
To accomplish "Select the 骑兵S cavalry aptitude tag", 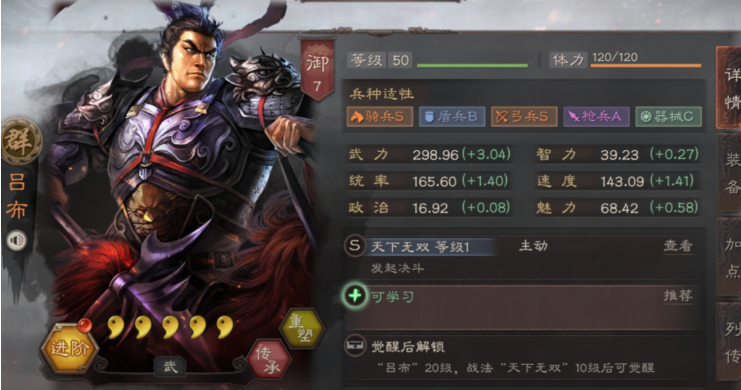I will click(x=379, y=116).
